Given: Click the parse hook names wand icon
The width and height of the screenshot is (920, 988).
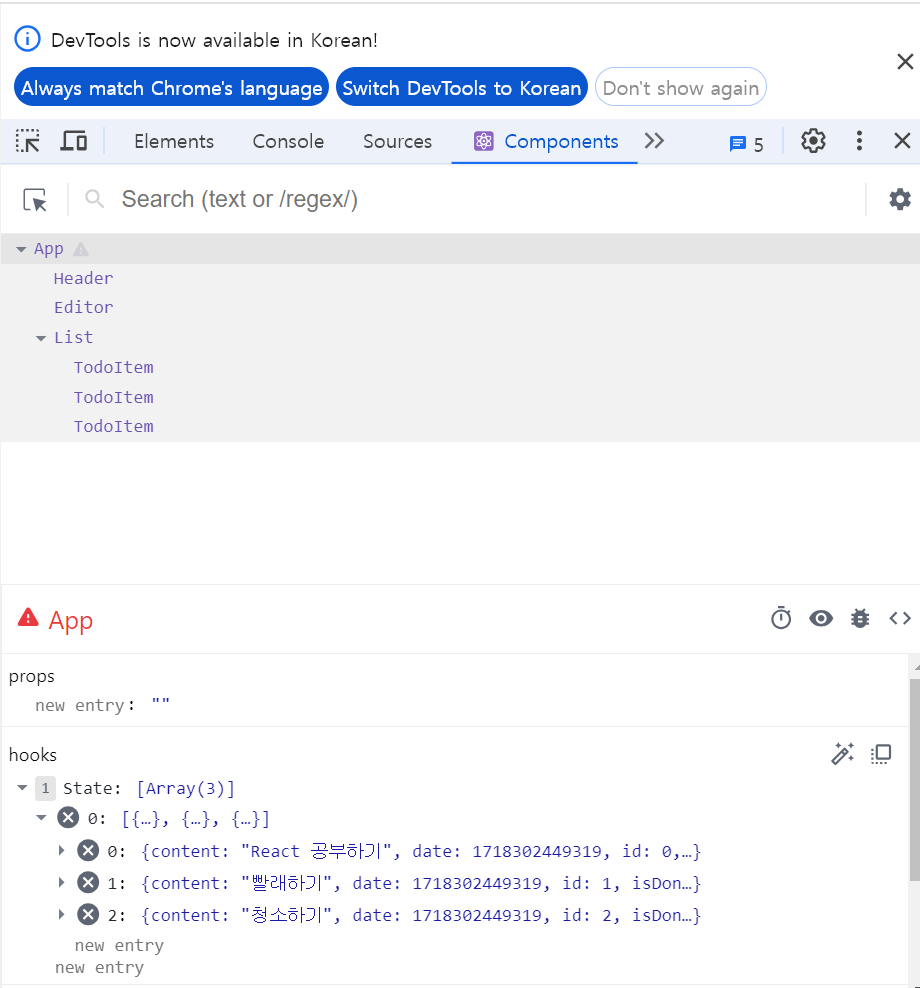Looking at the screenshot, I should click(842, 754).
